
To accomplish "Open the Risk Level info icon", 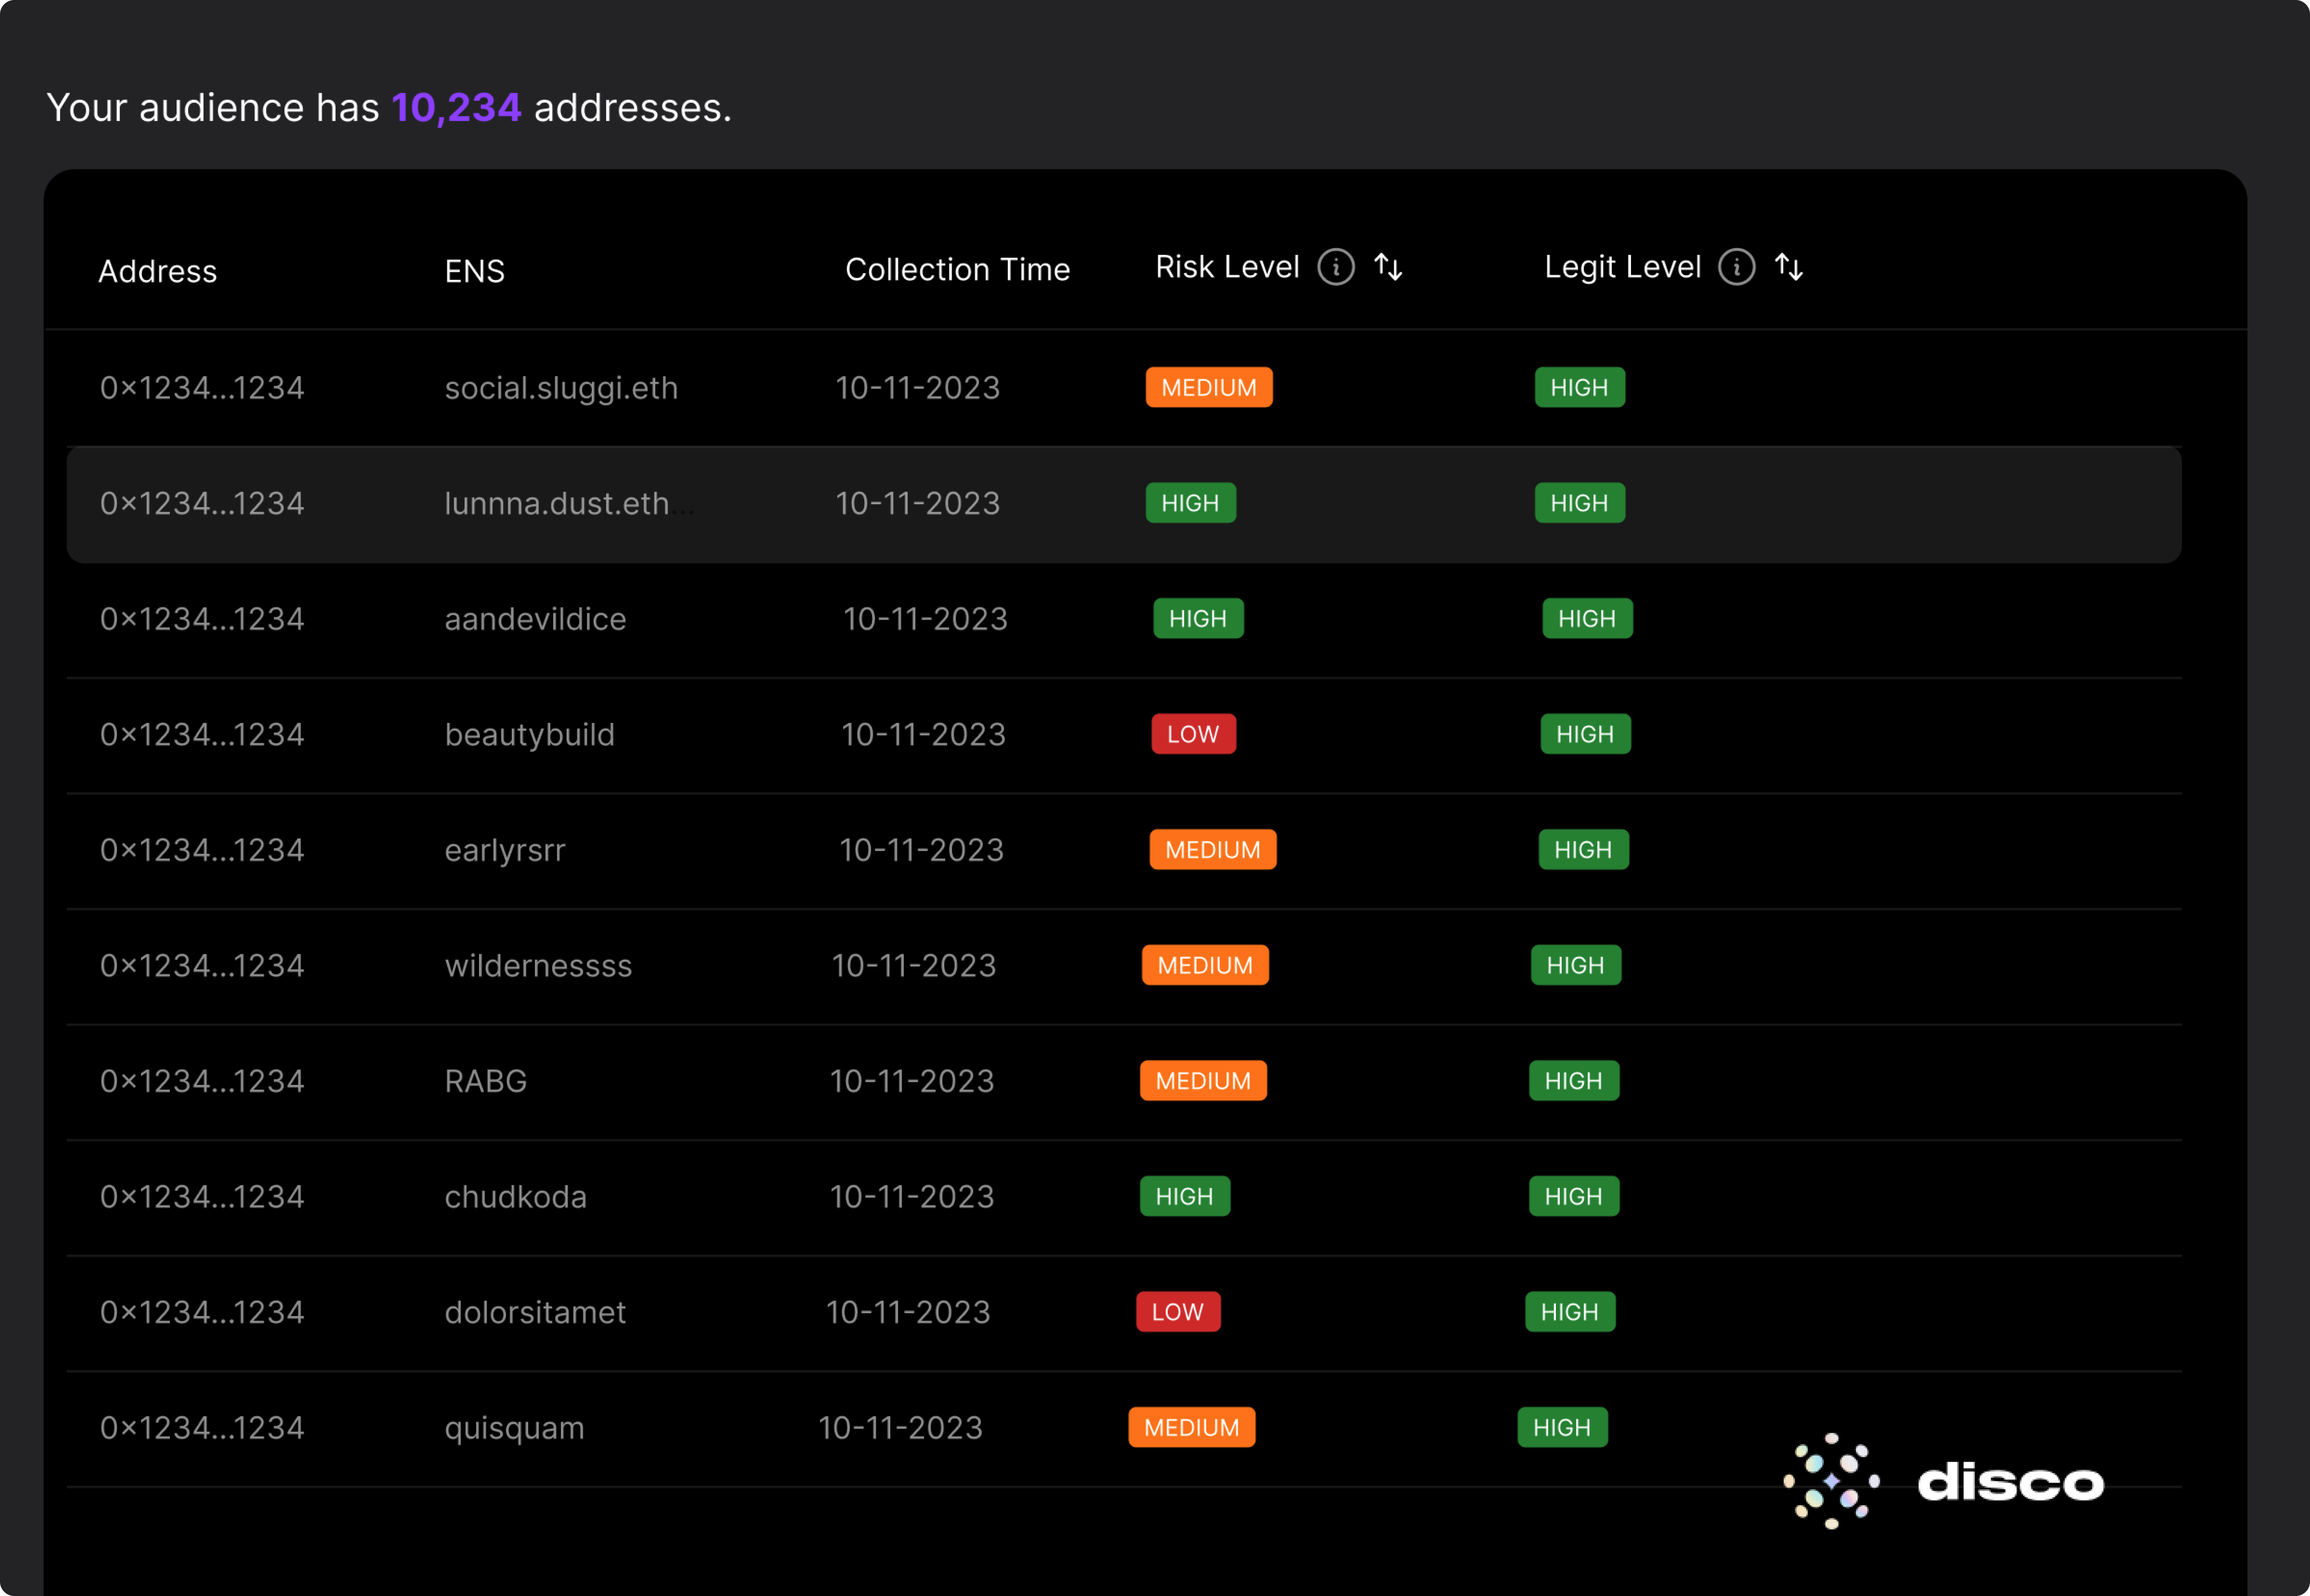I will point(1336,267).
